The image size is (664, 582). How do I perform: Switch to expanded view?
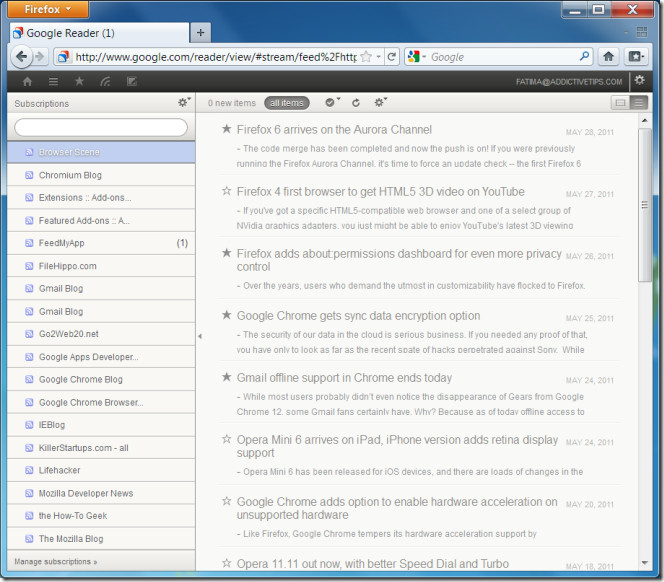[620, 103]
